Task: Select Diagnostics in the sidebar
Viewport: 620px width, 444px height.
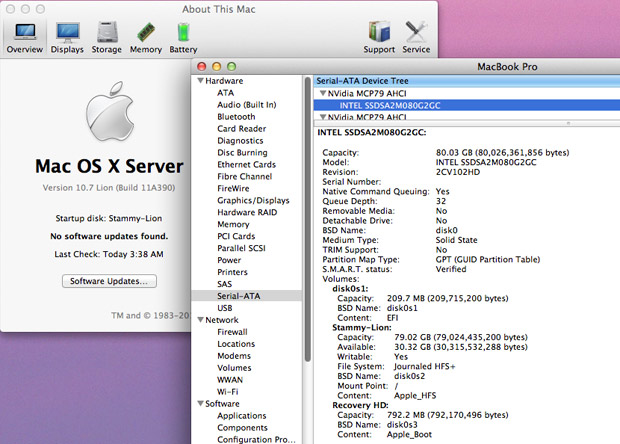Action: pyautogui.click(x=240, y=141)
